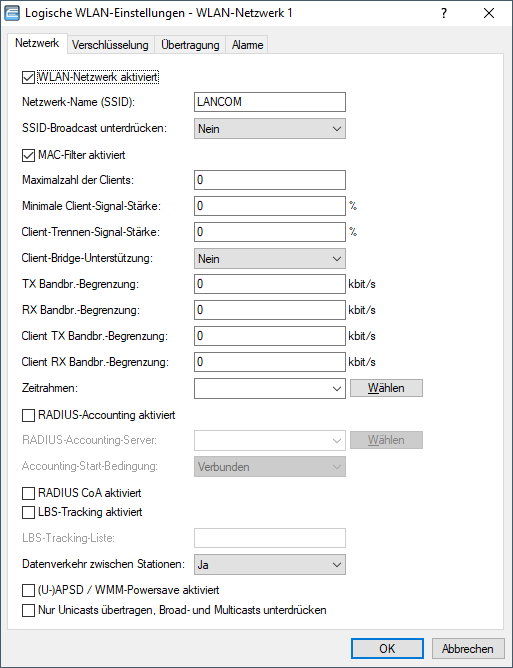This screenshot has width=513, height=668.
Task: Click 'Client-Trennen-Signal-Stärke:' label
Action: click(x=91, y=232)
